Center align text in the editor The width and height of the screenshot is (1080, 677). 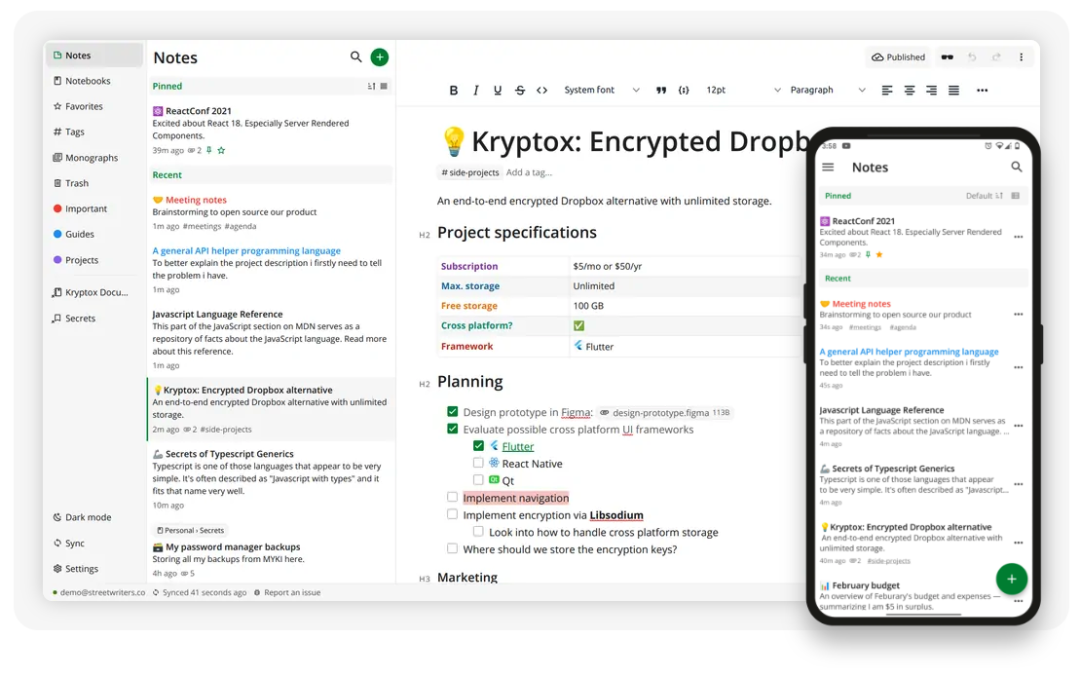[x=909, y=90]
